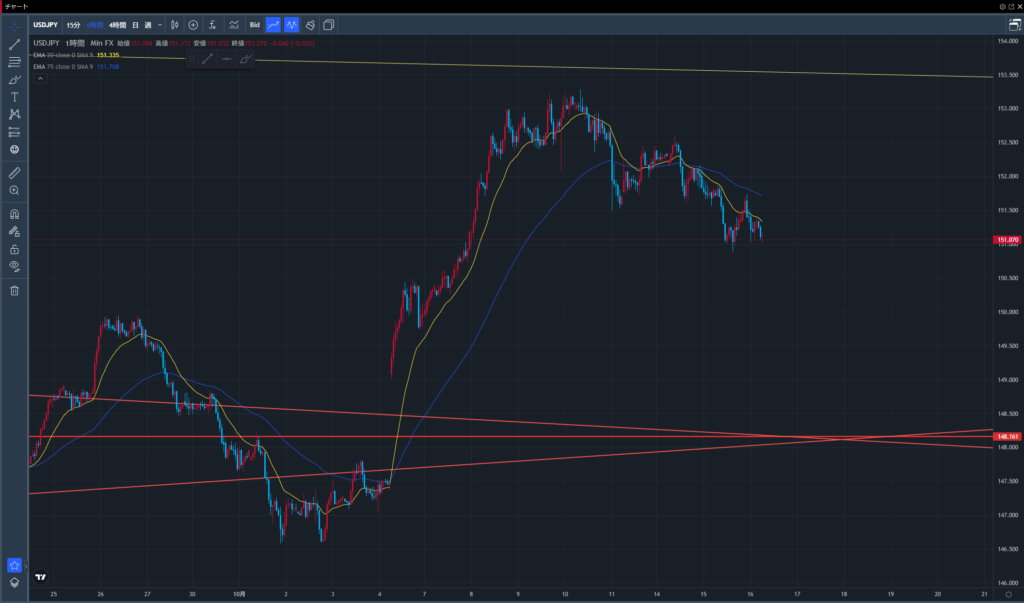This screenshot has width=1024, height=603.
Task: Toggle lock all drawing tools
Action: pos(14,248)
